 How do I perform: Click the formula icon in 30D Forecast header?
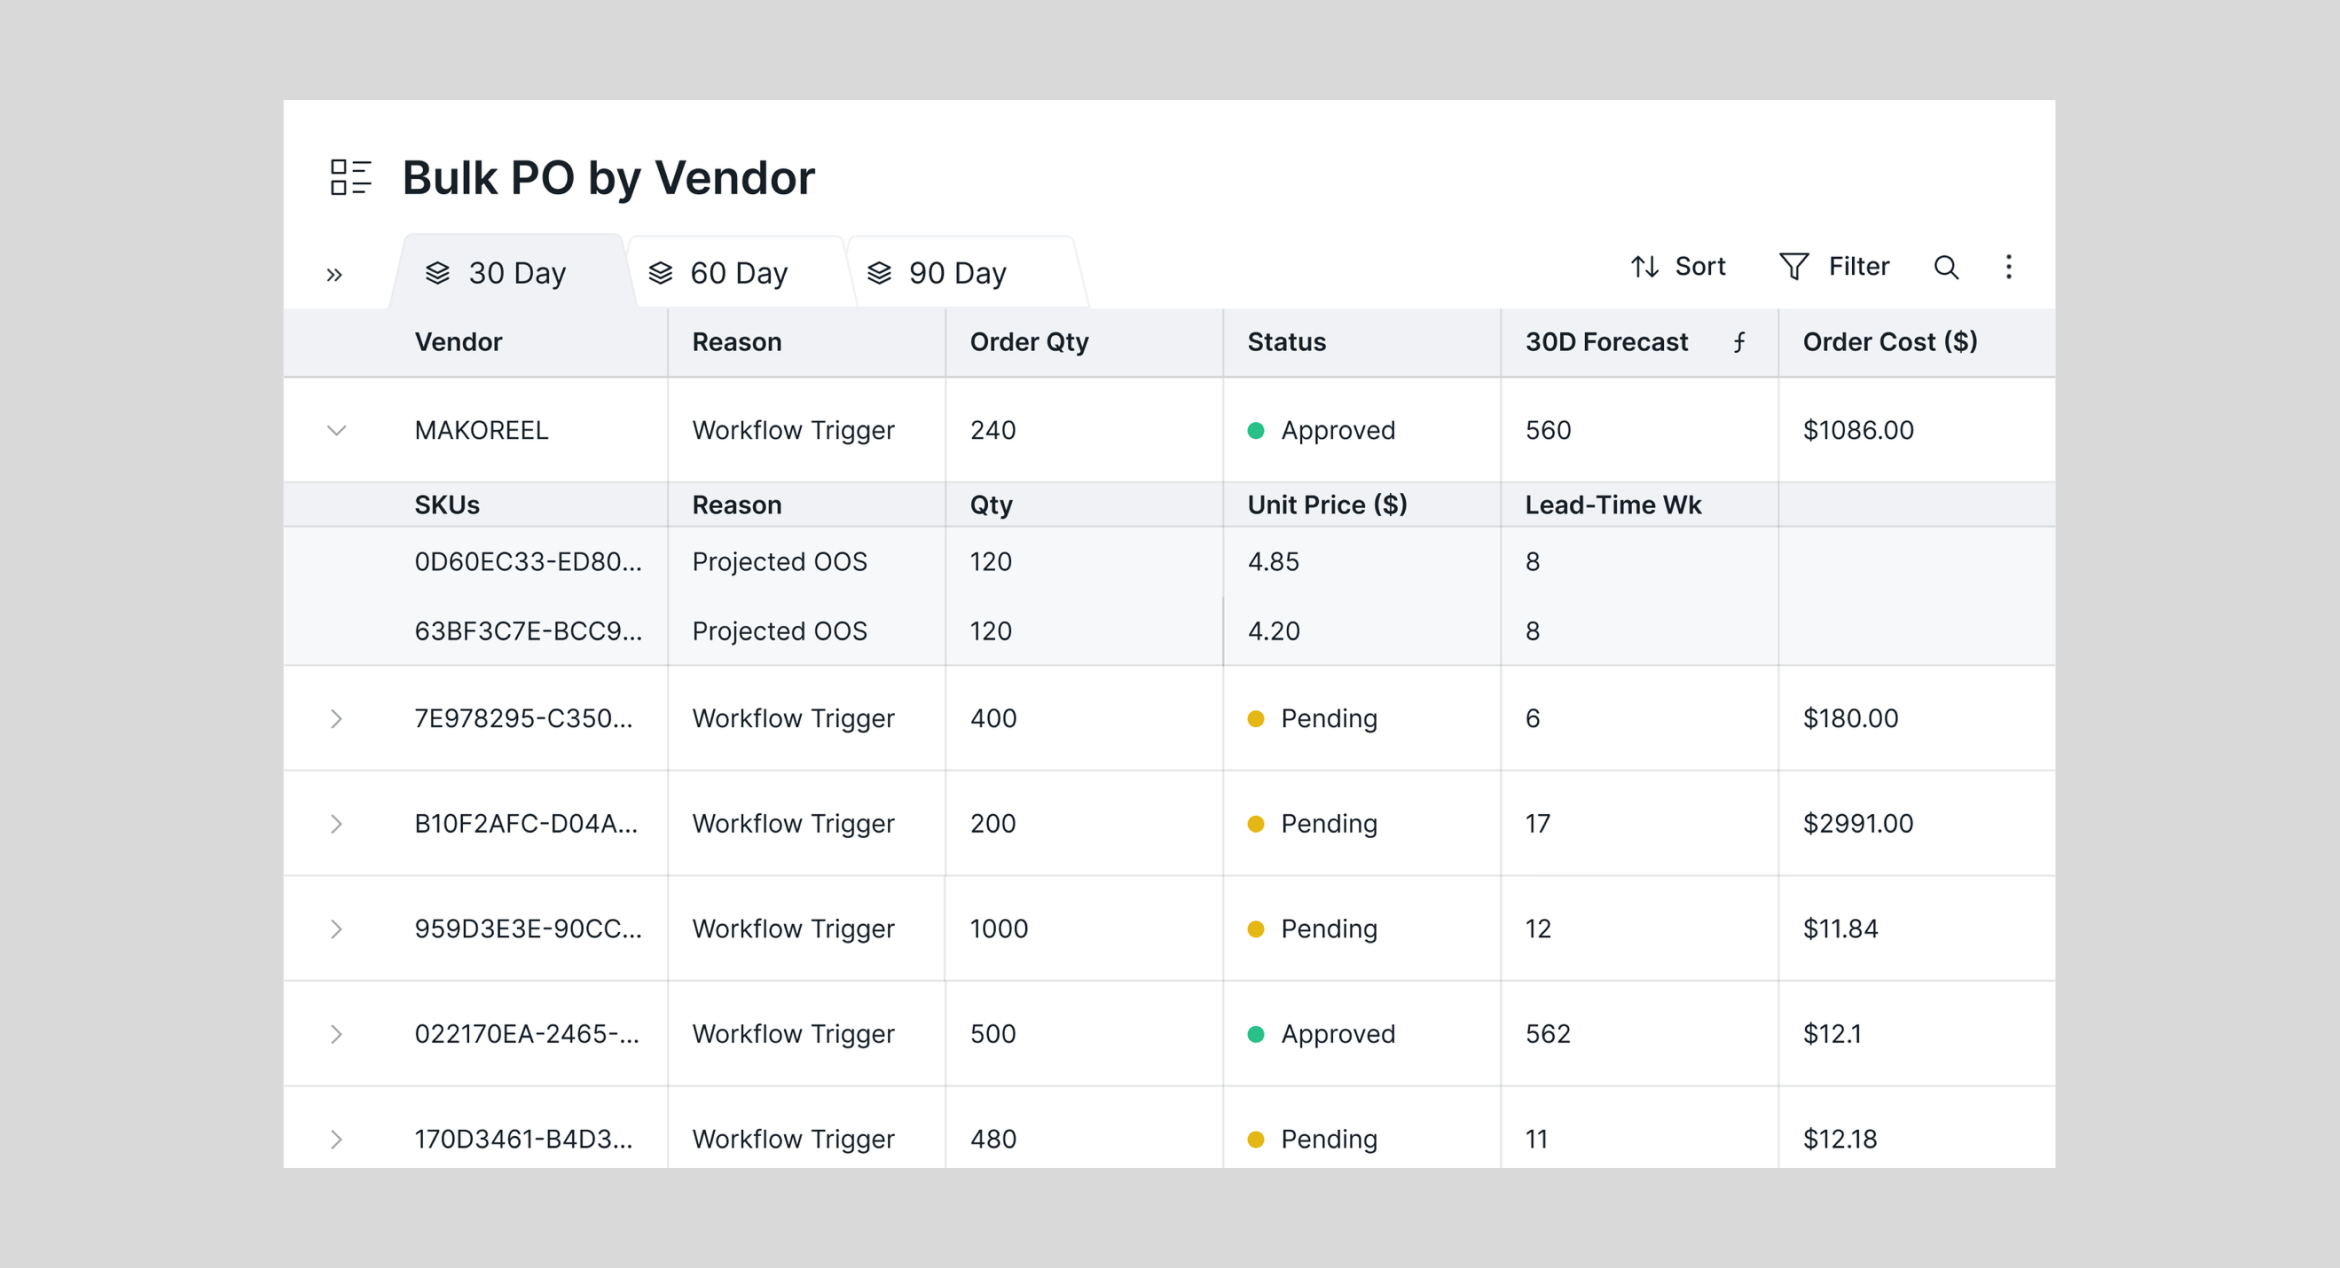tap(1739, 342)
